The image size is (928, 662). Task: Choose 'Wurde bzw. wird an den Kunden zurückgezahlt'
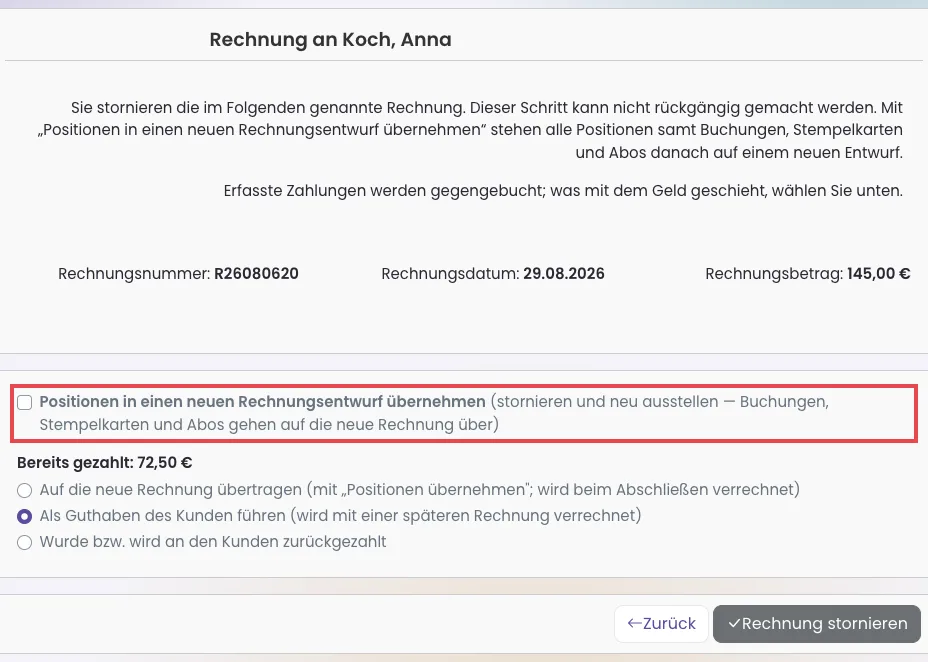coord(24,542)
